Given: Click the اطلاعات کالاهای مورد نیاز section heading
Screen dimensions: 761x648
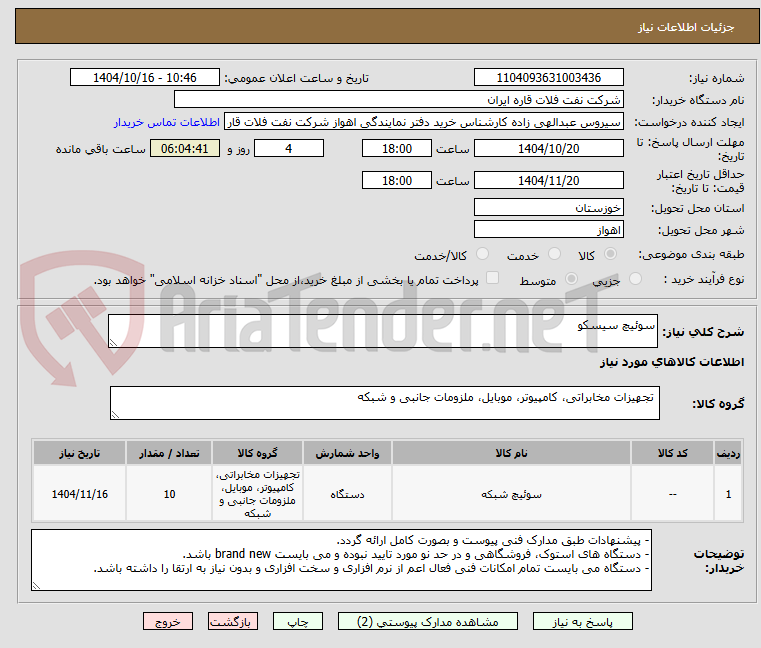Looking at the screenshot, I should pyautogui.click(x=672, y=362).
